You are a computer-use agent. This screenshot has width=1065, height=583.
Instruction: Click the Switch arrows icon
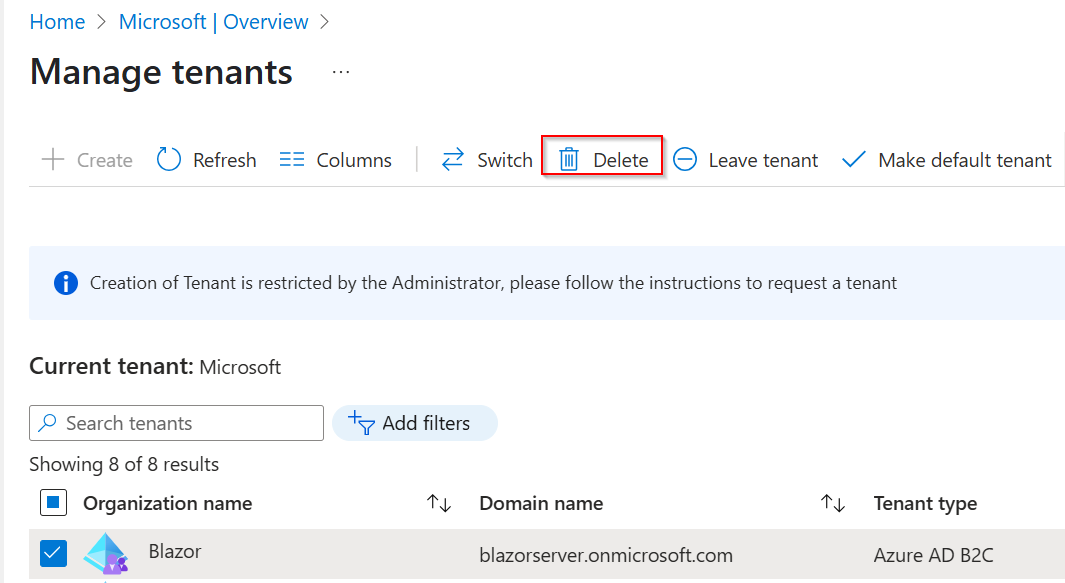tap(452, 160)
